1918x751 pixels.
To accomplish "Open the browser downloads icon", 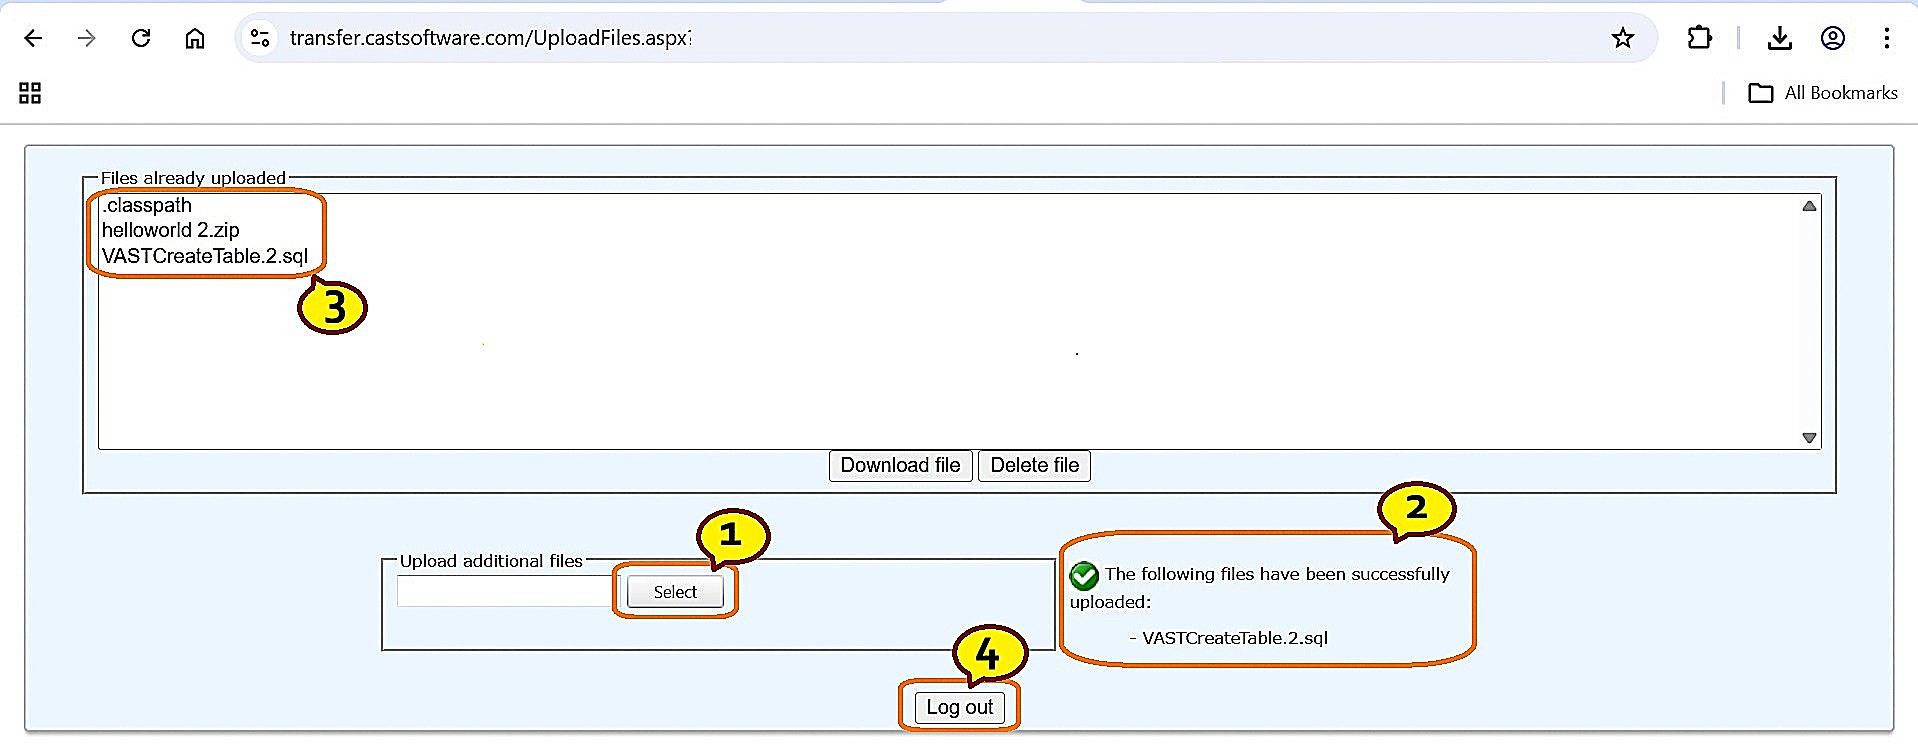I will [x=1779, y=38].
